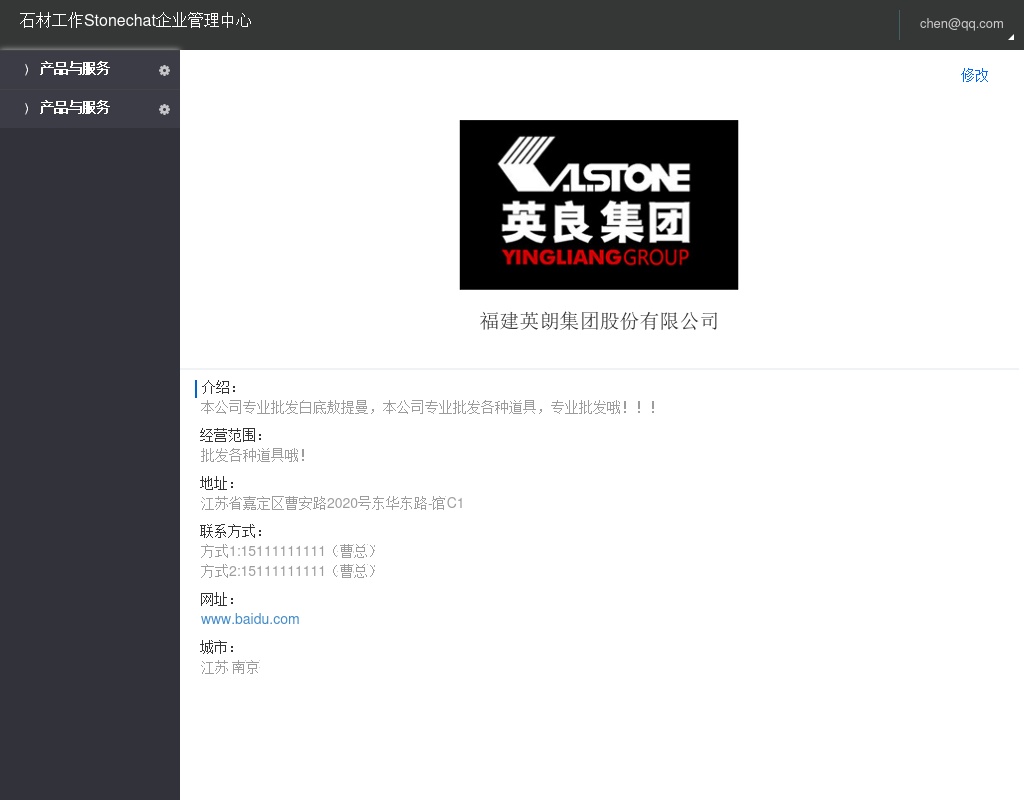Click the 方式1 contact phone number

(288, 551)
